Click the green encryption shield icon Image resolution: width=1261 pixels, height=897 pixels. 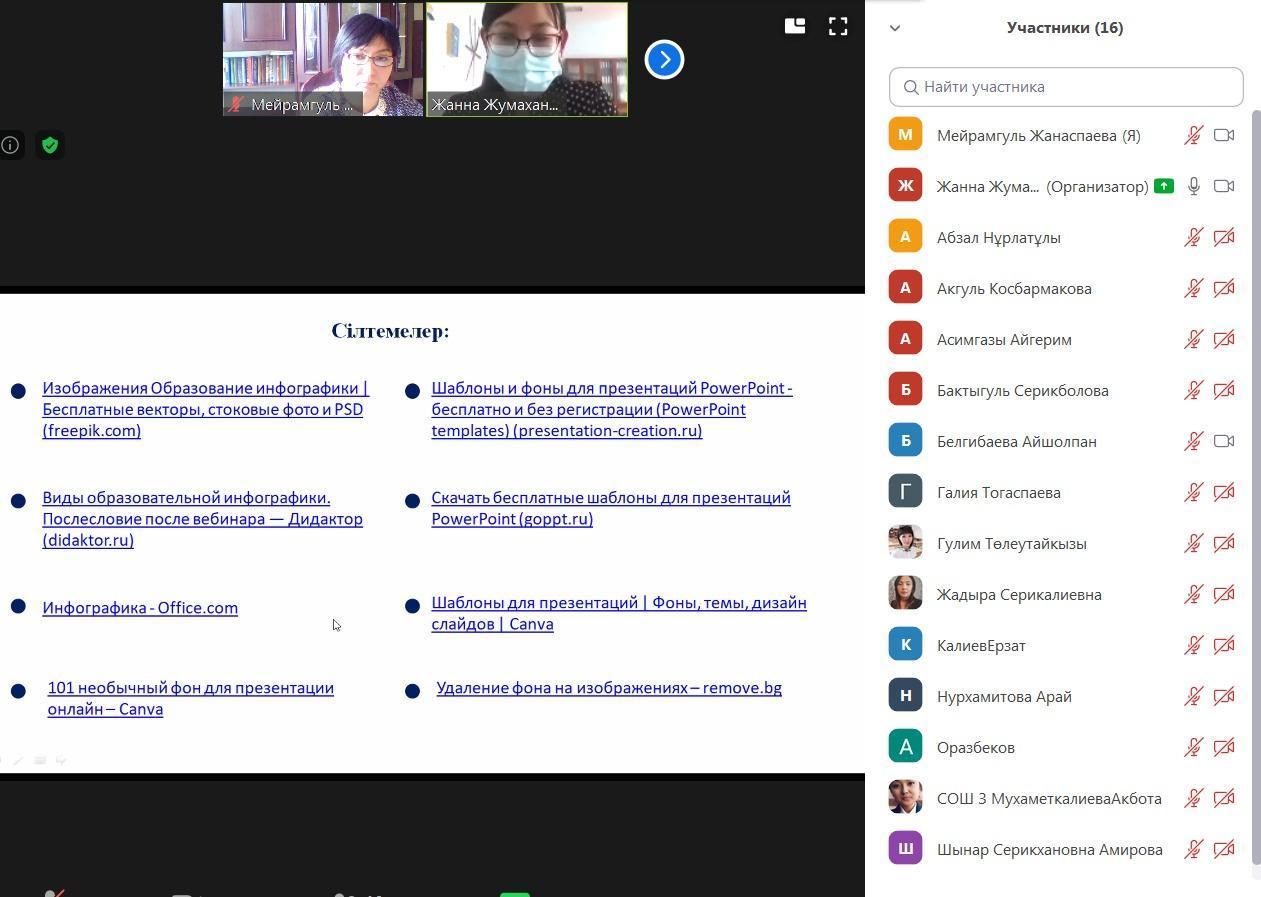tap(50, 145)
